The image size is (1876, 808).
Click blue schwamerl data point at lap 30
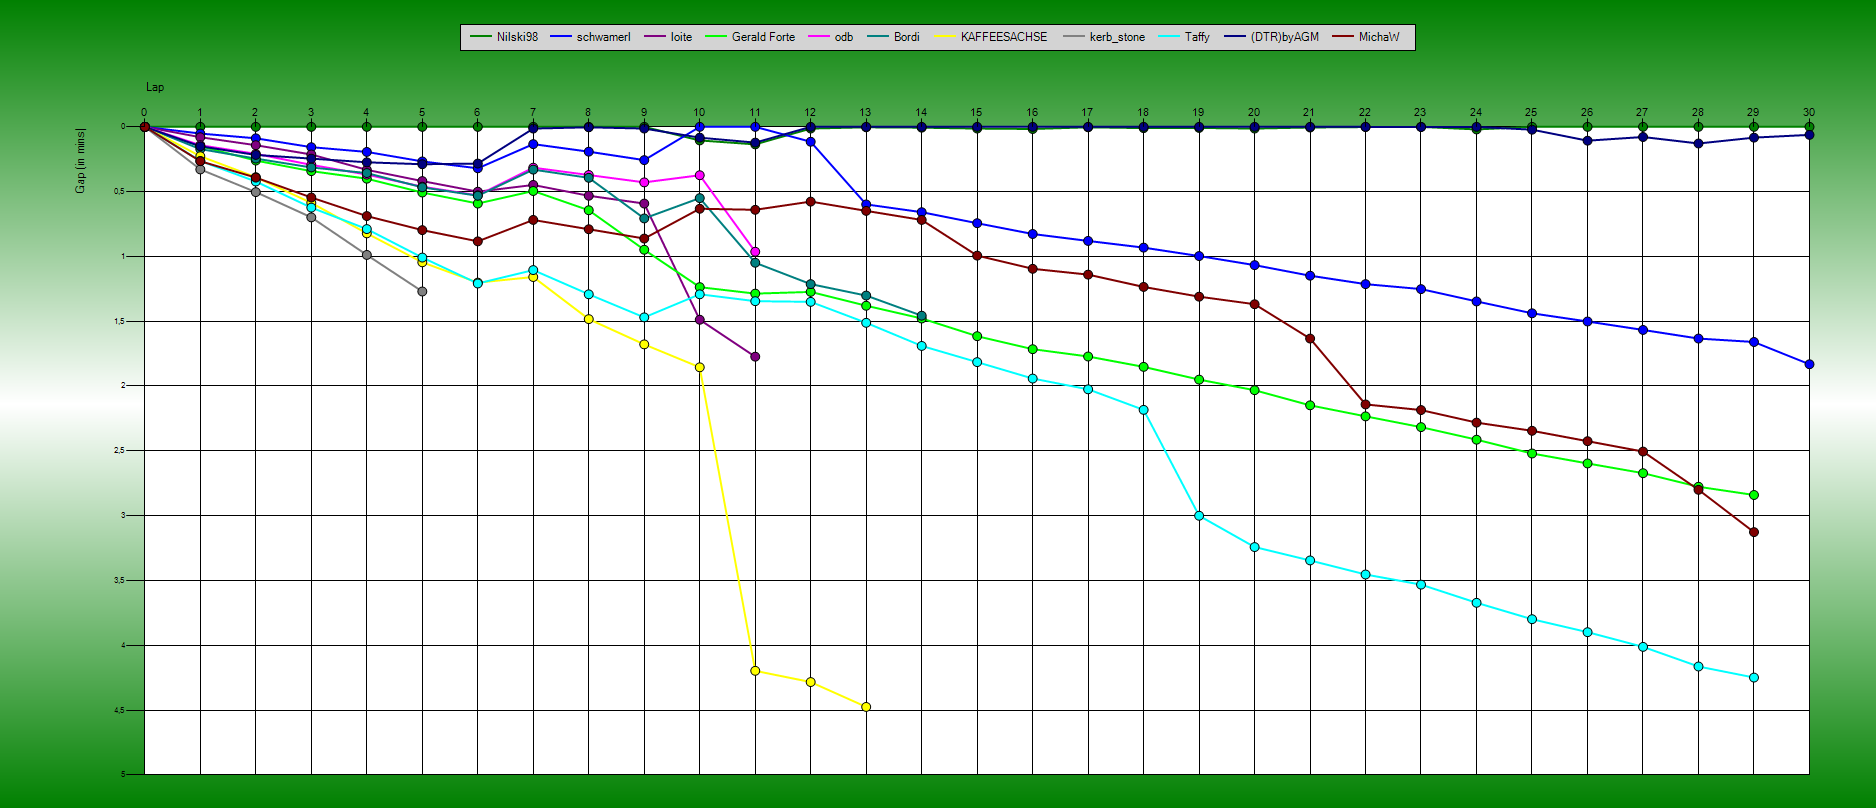pos(1809,364)
